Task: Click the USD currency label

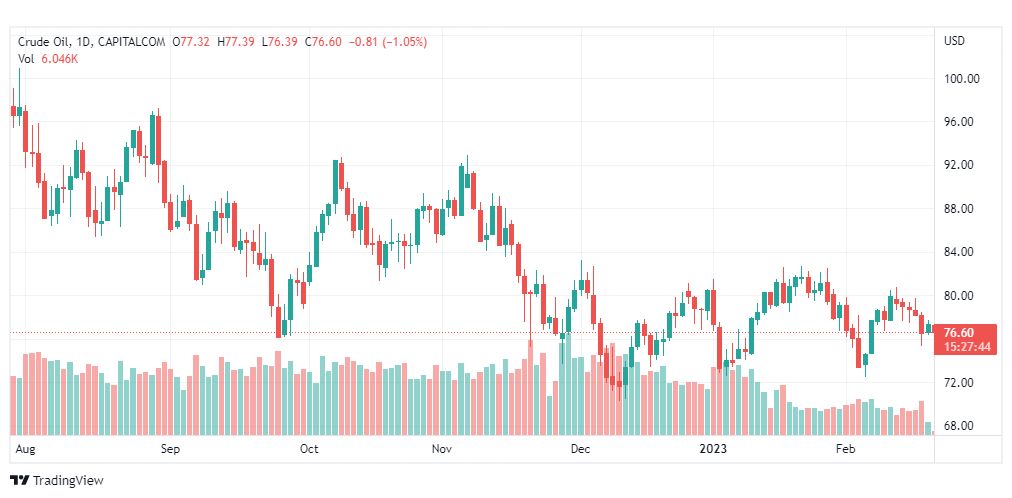Action: tap(954, 41)
